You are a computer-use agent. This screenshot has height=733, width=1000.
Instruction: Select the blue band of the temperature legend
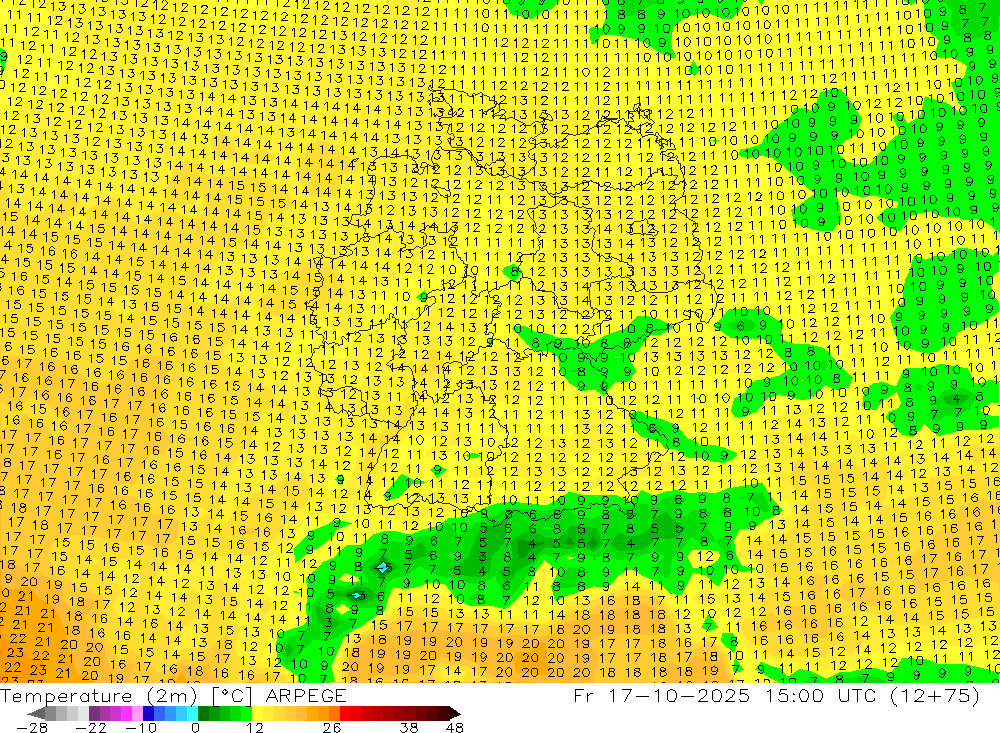[170, 713]
